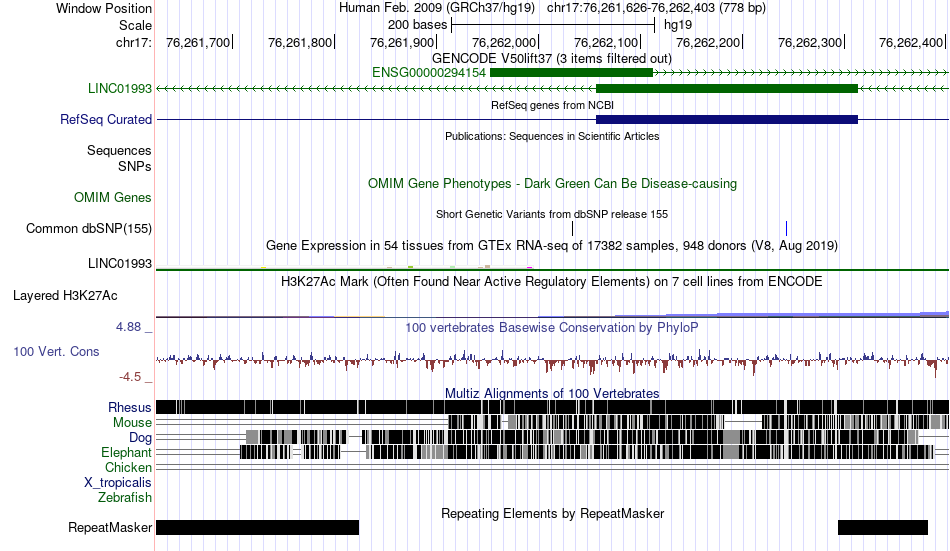This screenshot has width=950, height=551.
Task: Click the LINC01993 GTEx expression label
Action: [119, 264]
